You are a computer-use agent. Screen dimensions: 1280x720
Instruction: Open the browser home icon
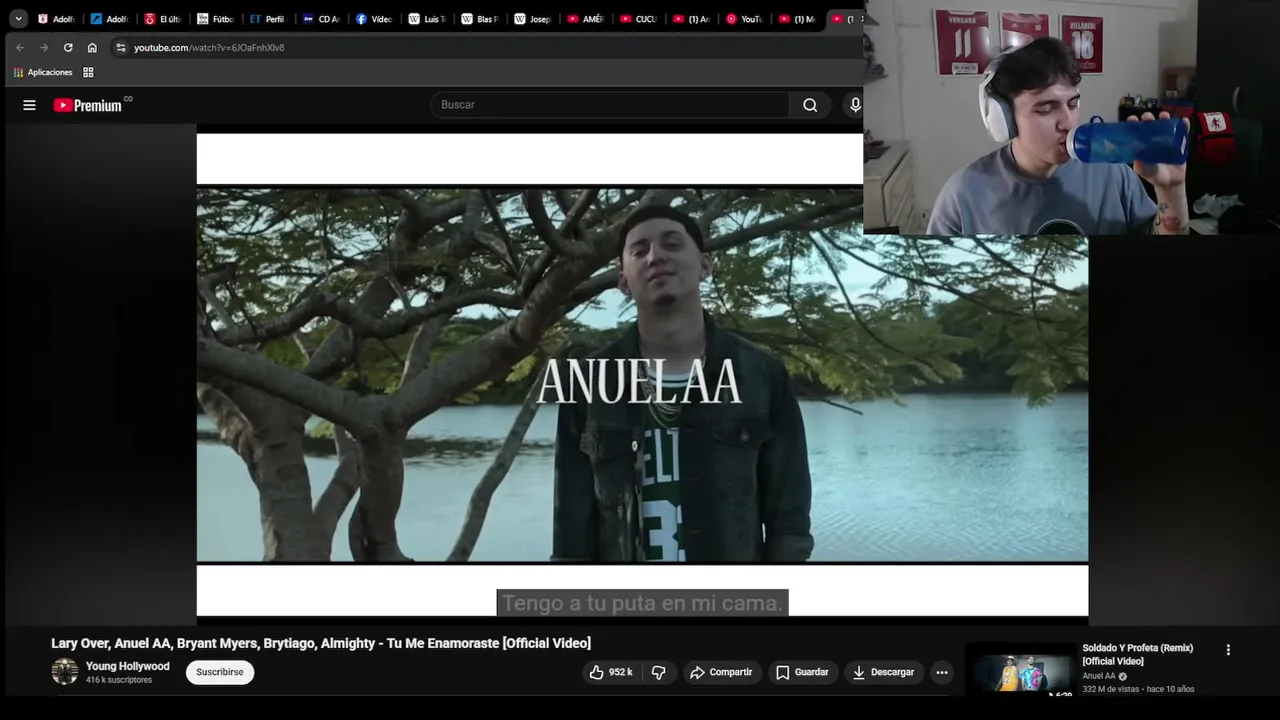92,47
